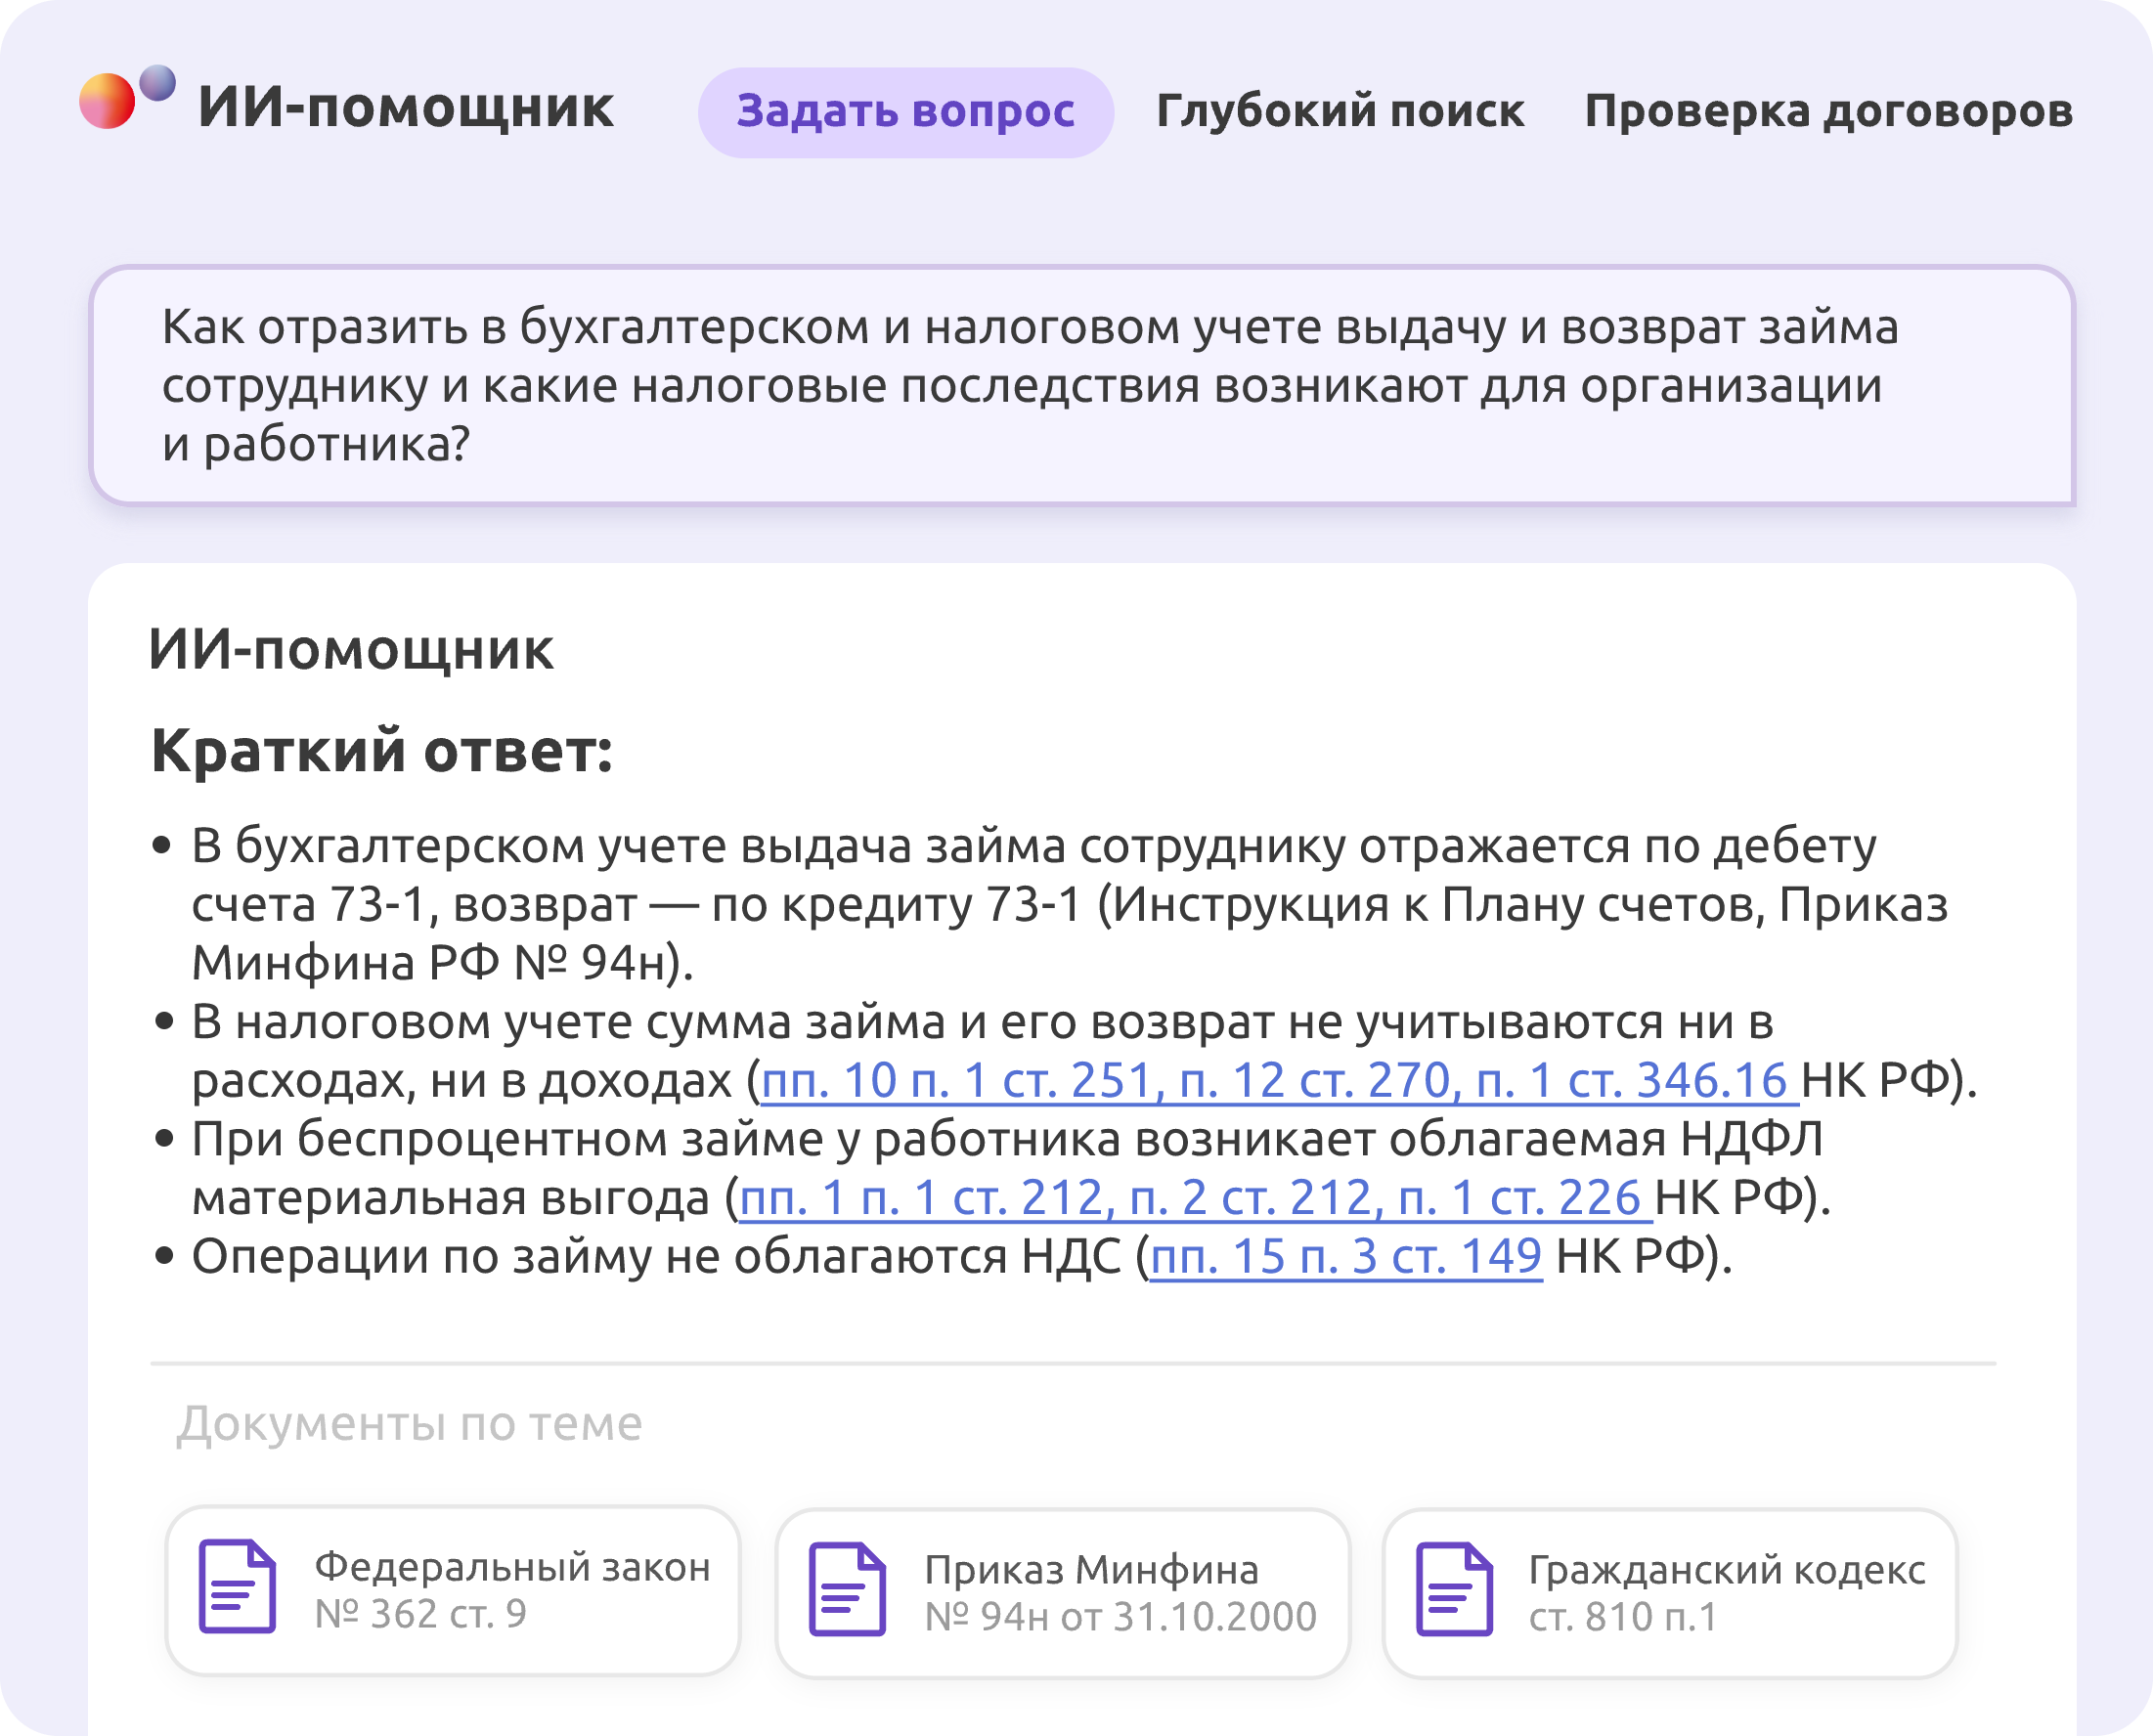Image resolution: width=2153 pixels, height=1736 pixels.
Task: Click the ИИ-помощник answer panel title
Action: 351,650
